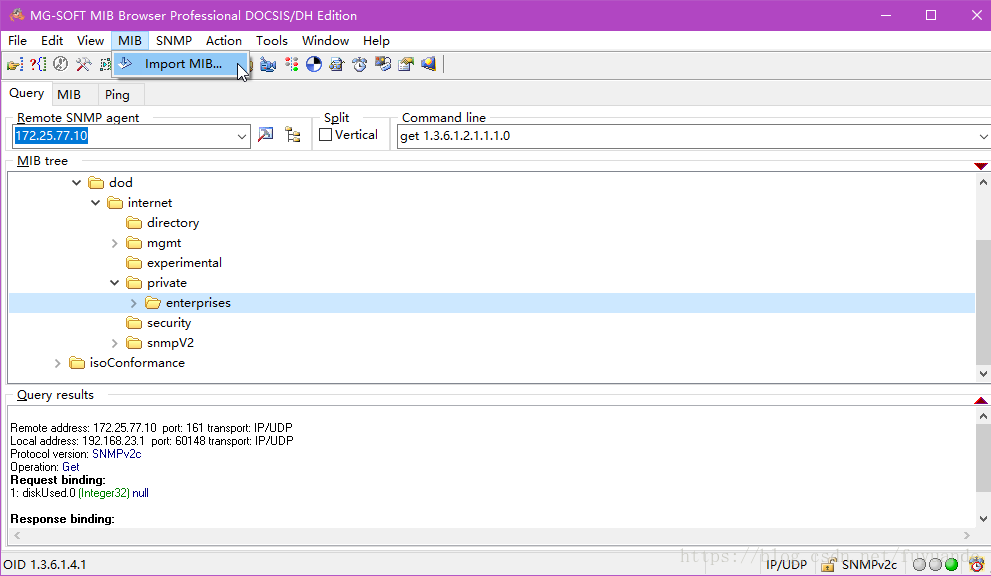Viewport: 991px width, 576px height.
Task: Click the Get operation link in results
Action: (x=71, y=467)
